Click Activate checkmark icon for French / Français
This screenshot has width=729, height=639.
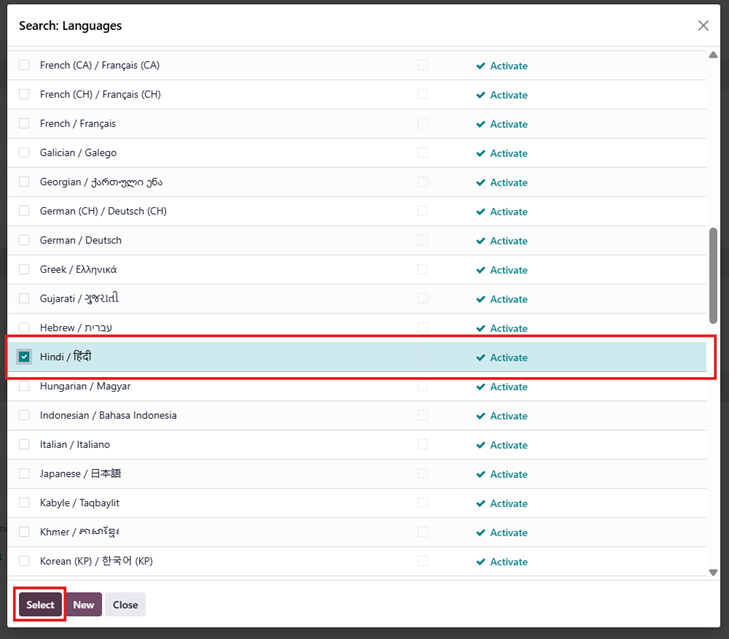(x=481, y=124)
